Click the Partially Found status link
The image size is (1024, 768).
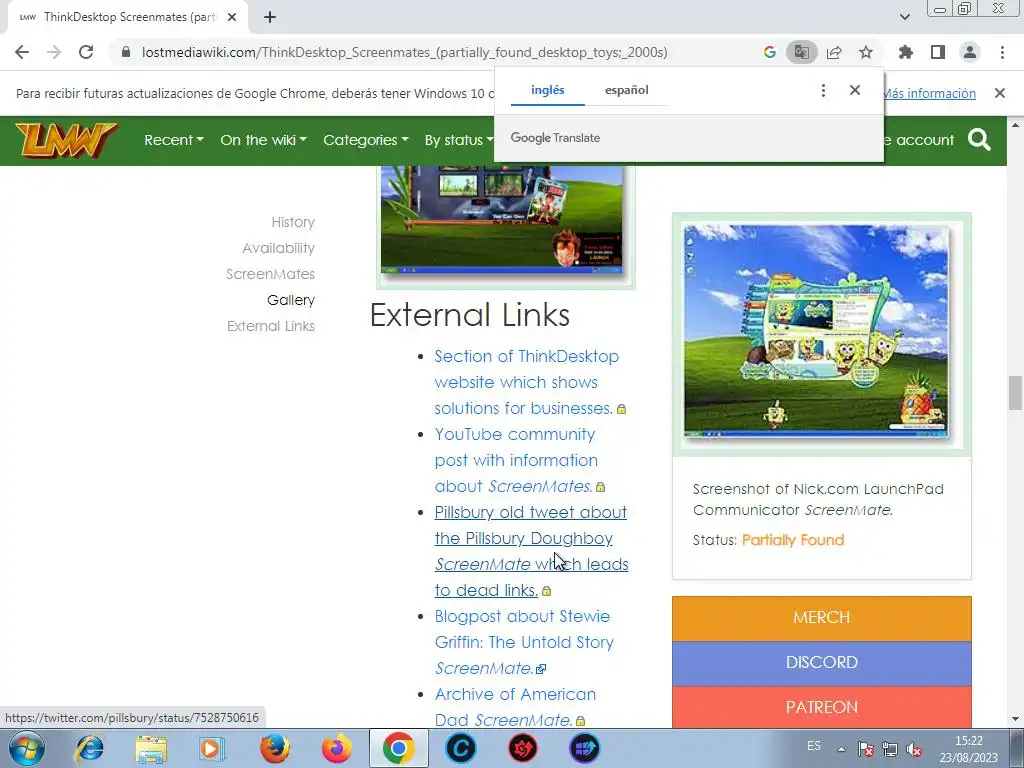(793, 540)
